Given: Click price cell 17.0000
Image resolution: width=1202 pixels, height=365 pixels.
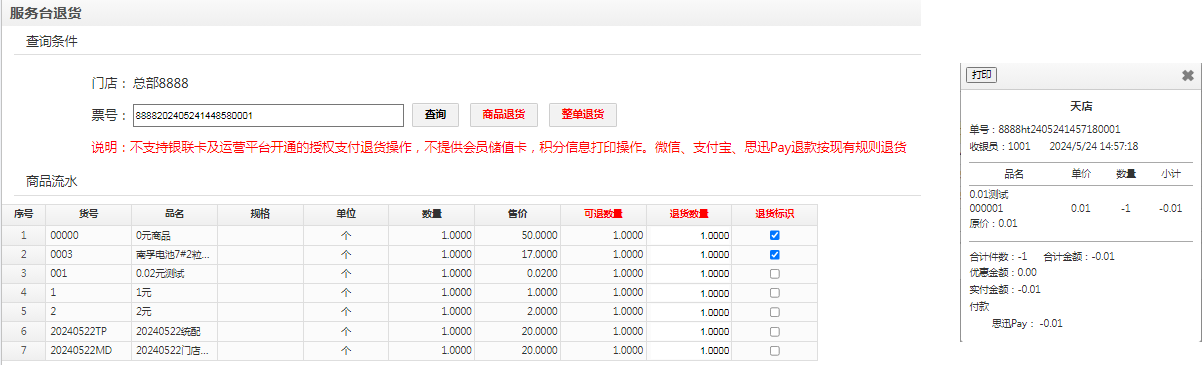Looking at the screenshot, I should [518, 254].
